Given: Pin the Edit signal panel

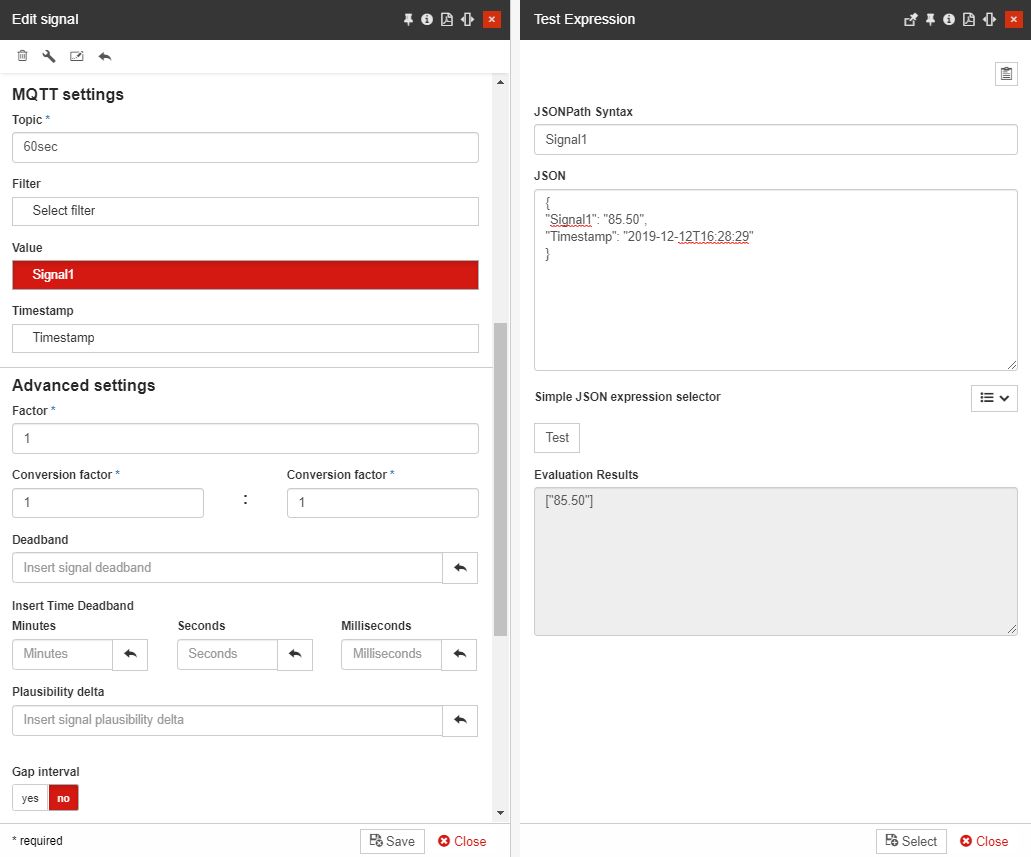Looking at the screenshot, I should tap(408, 19).
